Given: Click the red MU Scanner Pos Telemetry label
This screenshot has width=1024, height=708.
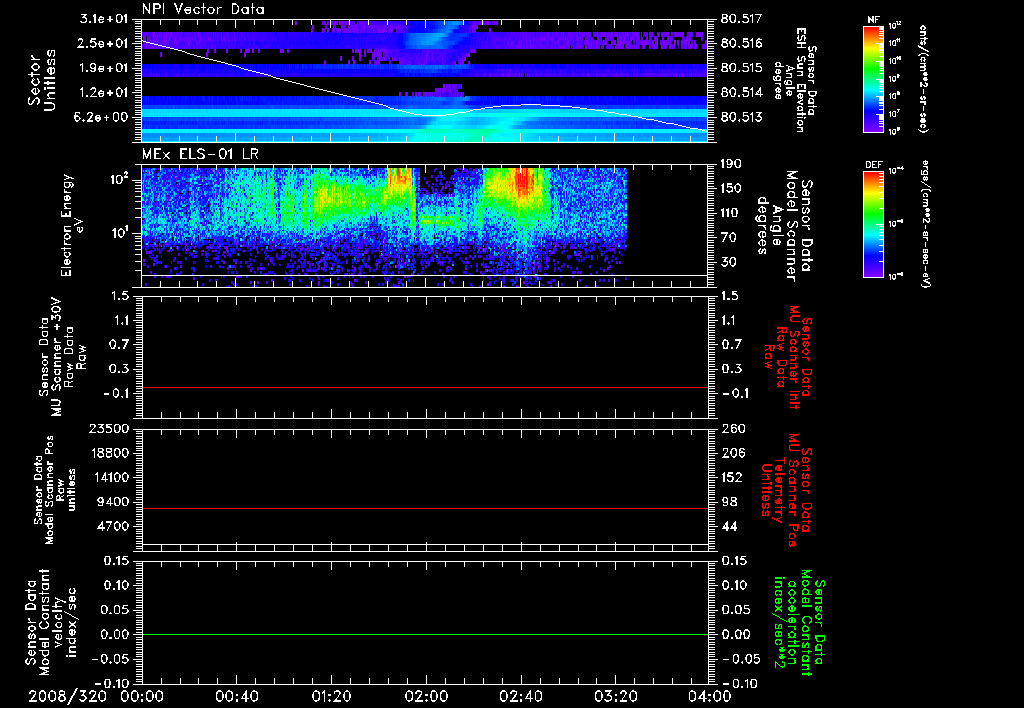Looking at the screenshot, I should pos(786,490).
